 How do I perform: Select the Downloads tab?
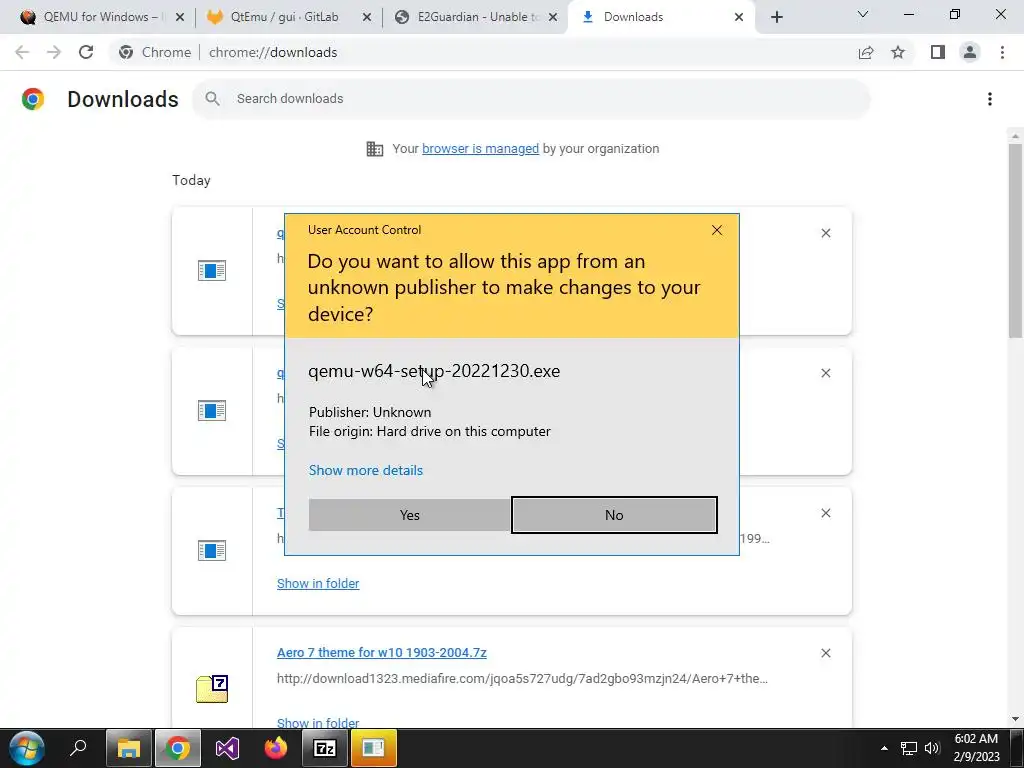(653, 17)
